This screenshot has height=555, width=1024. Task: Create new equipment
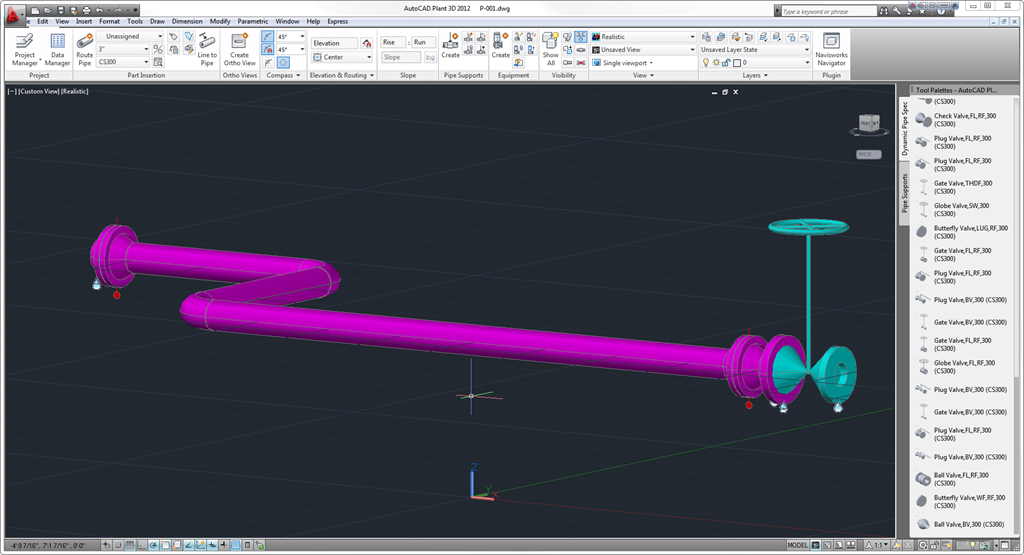(x=500, y=46)
